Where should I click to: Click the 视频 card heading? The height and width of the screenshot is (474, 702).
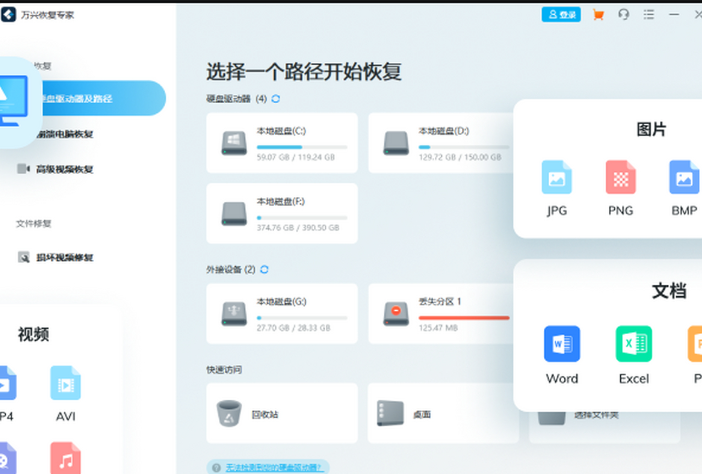(x=34, y=334)
